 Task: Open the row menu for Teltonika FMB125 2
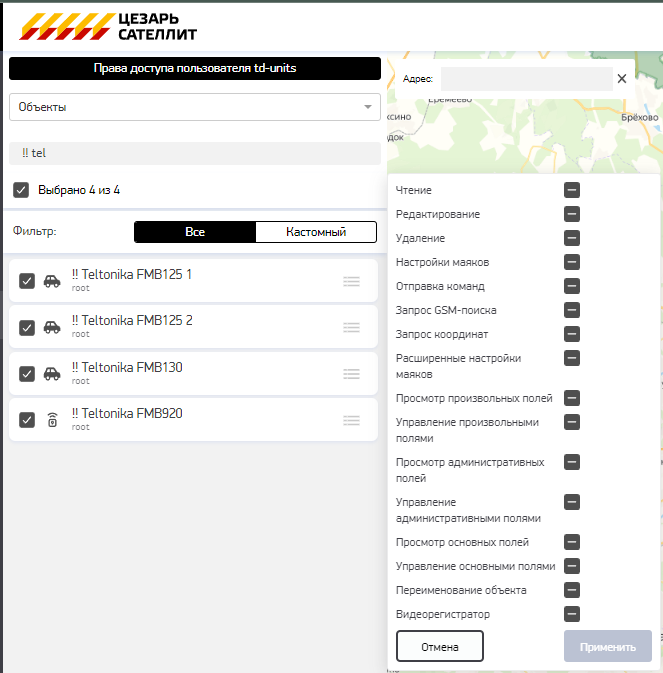(351, 327)
